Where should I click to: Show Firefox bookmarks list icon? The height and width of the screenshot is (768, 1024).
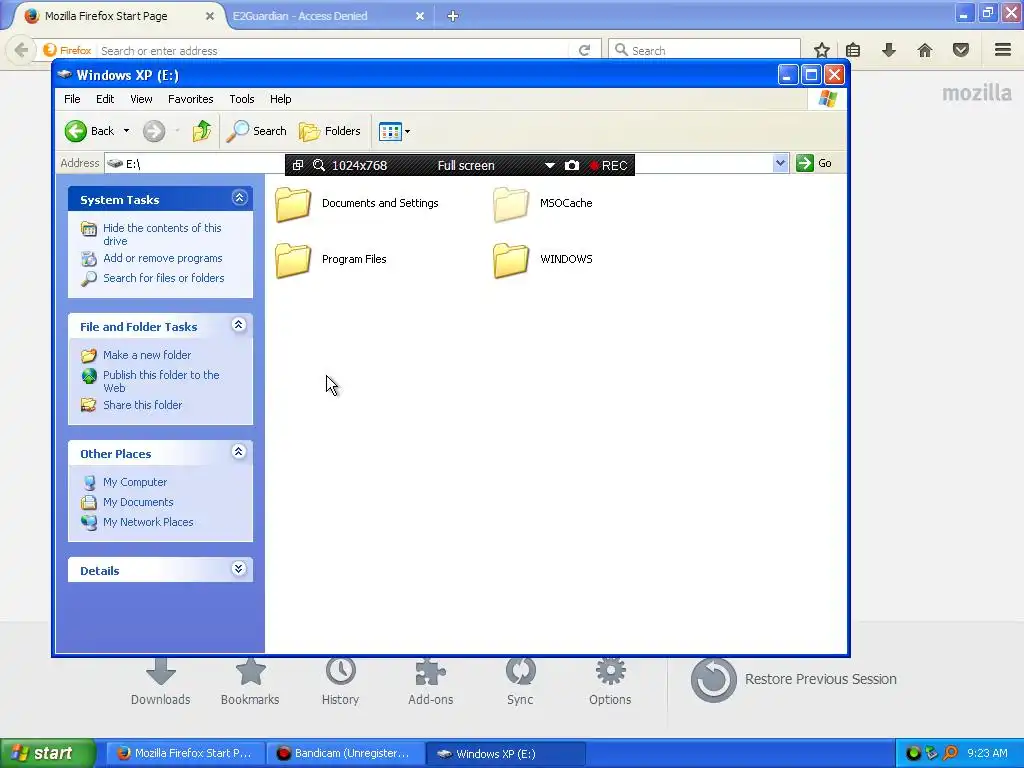pos(853,50)
